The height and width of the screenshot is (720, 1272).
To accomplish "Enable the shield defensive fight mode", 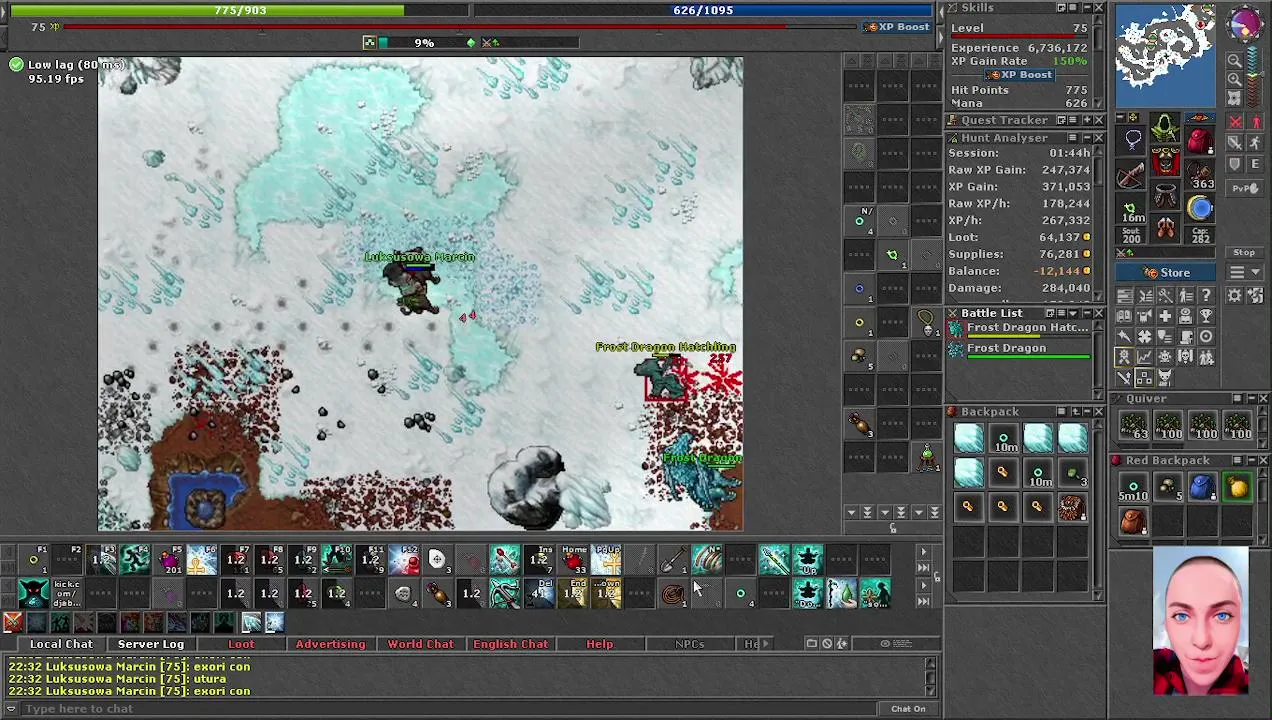I will pyautogui.click(x=1235, y=164).
